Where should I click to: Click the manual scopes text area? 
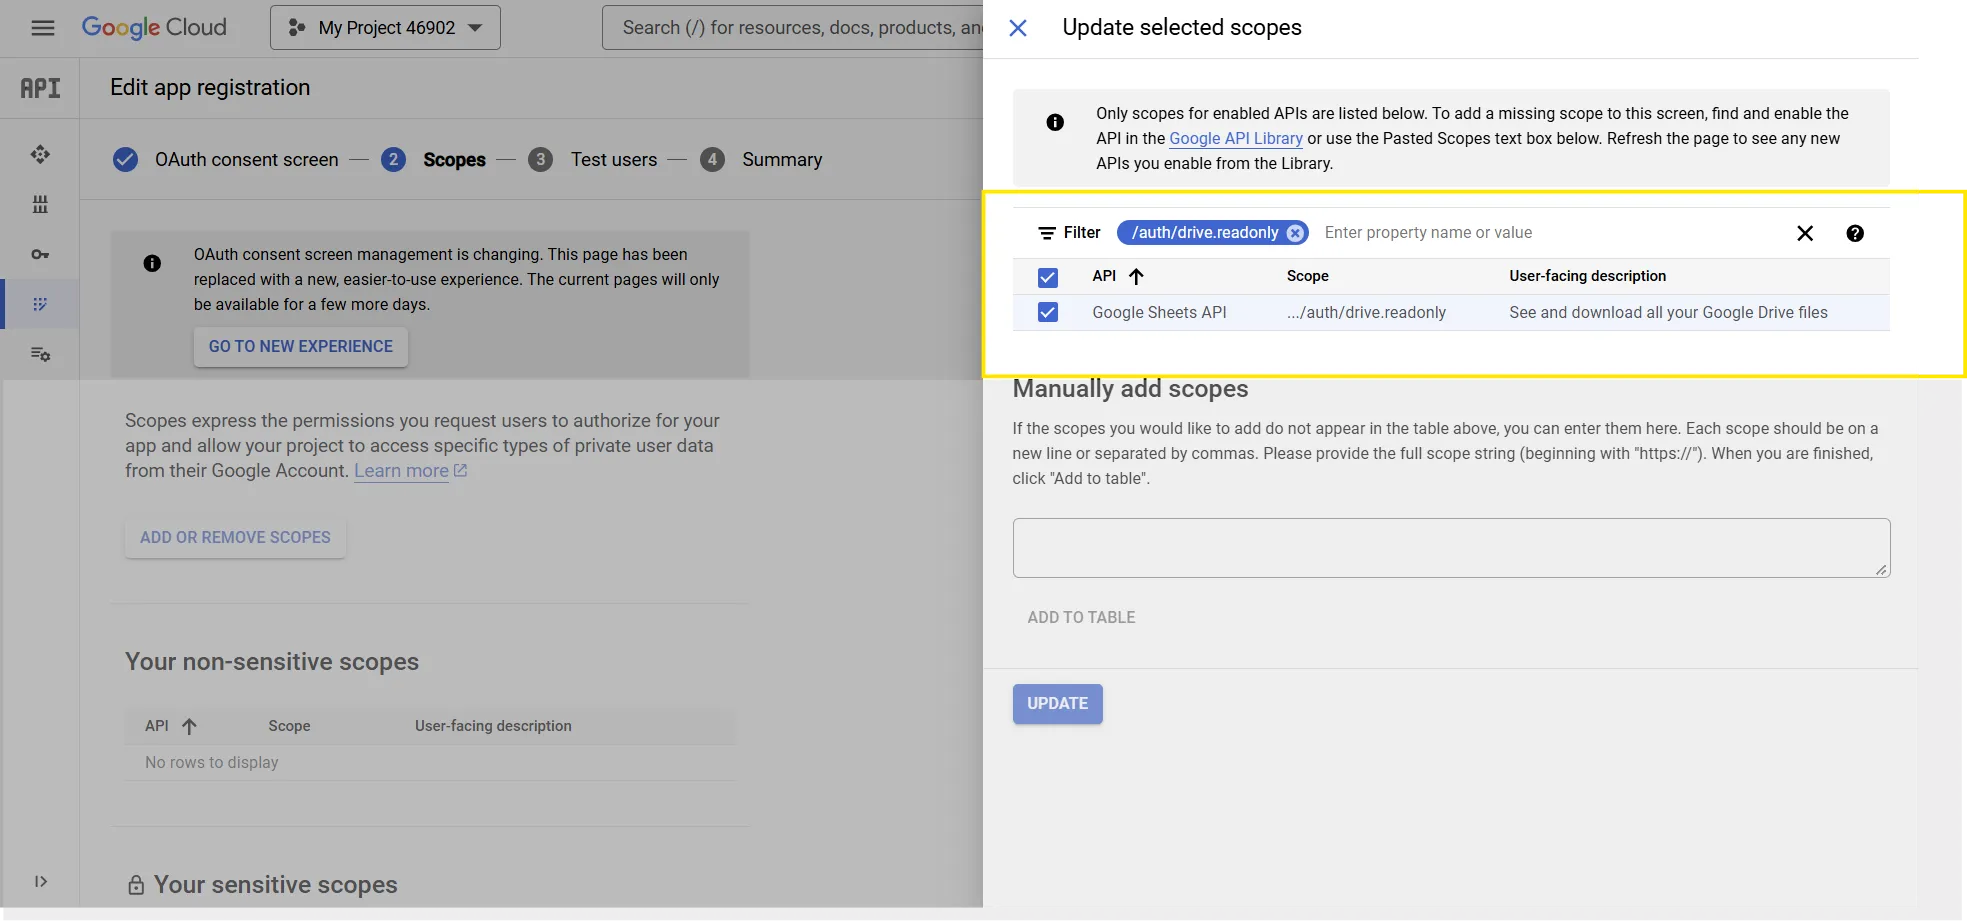coord(1451,548)
